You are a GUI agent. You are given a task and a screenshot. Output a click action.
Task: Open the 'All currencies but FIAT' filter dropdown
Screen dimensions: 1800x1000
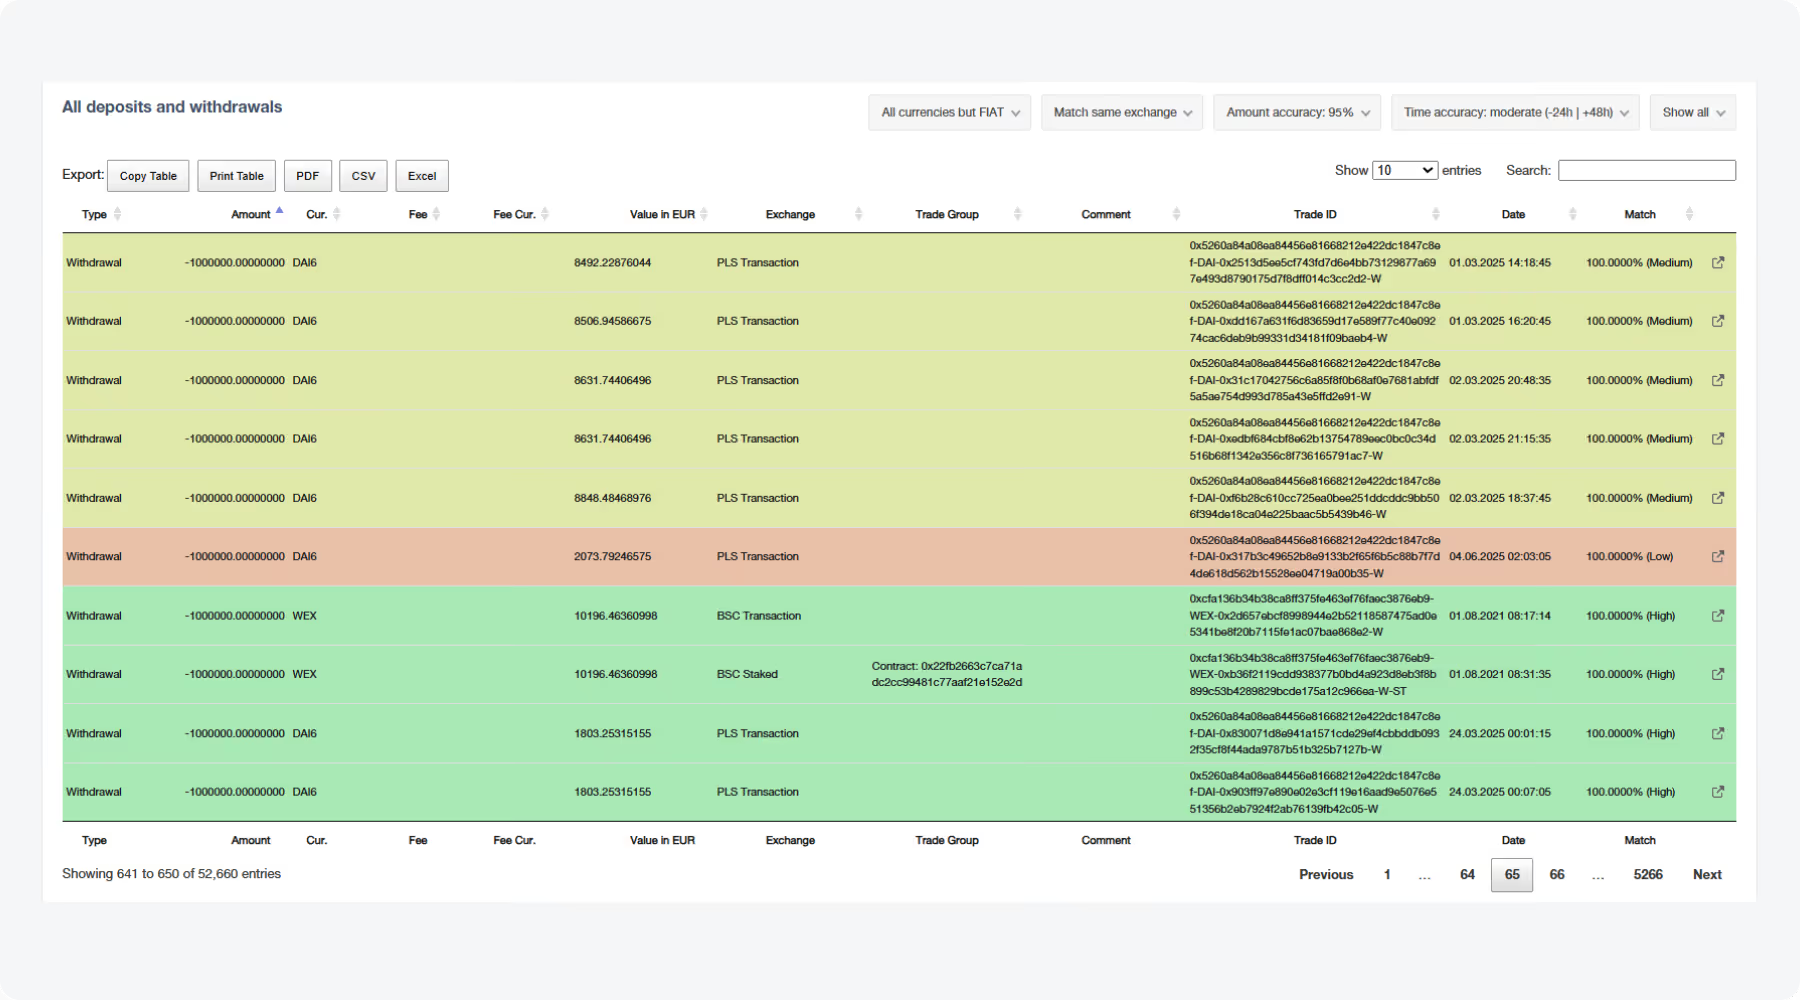click(948, 112)
